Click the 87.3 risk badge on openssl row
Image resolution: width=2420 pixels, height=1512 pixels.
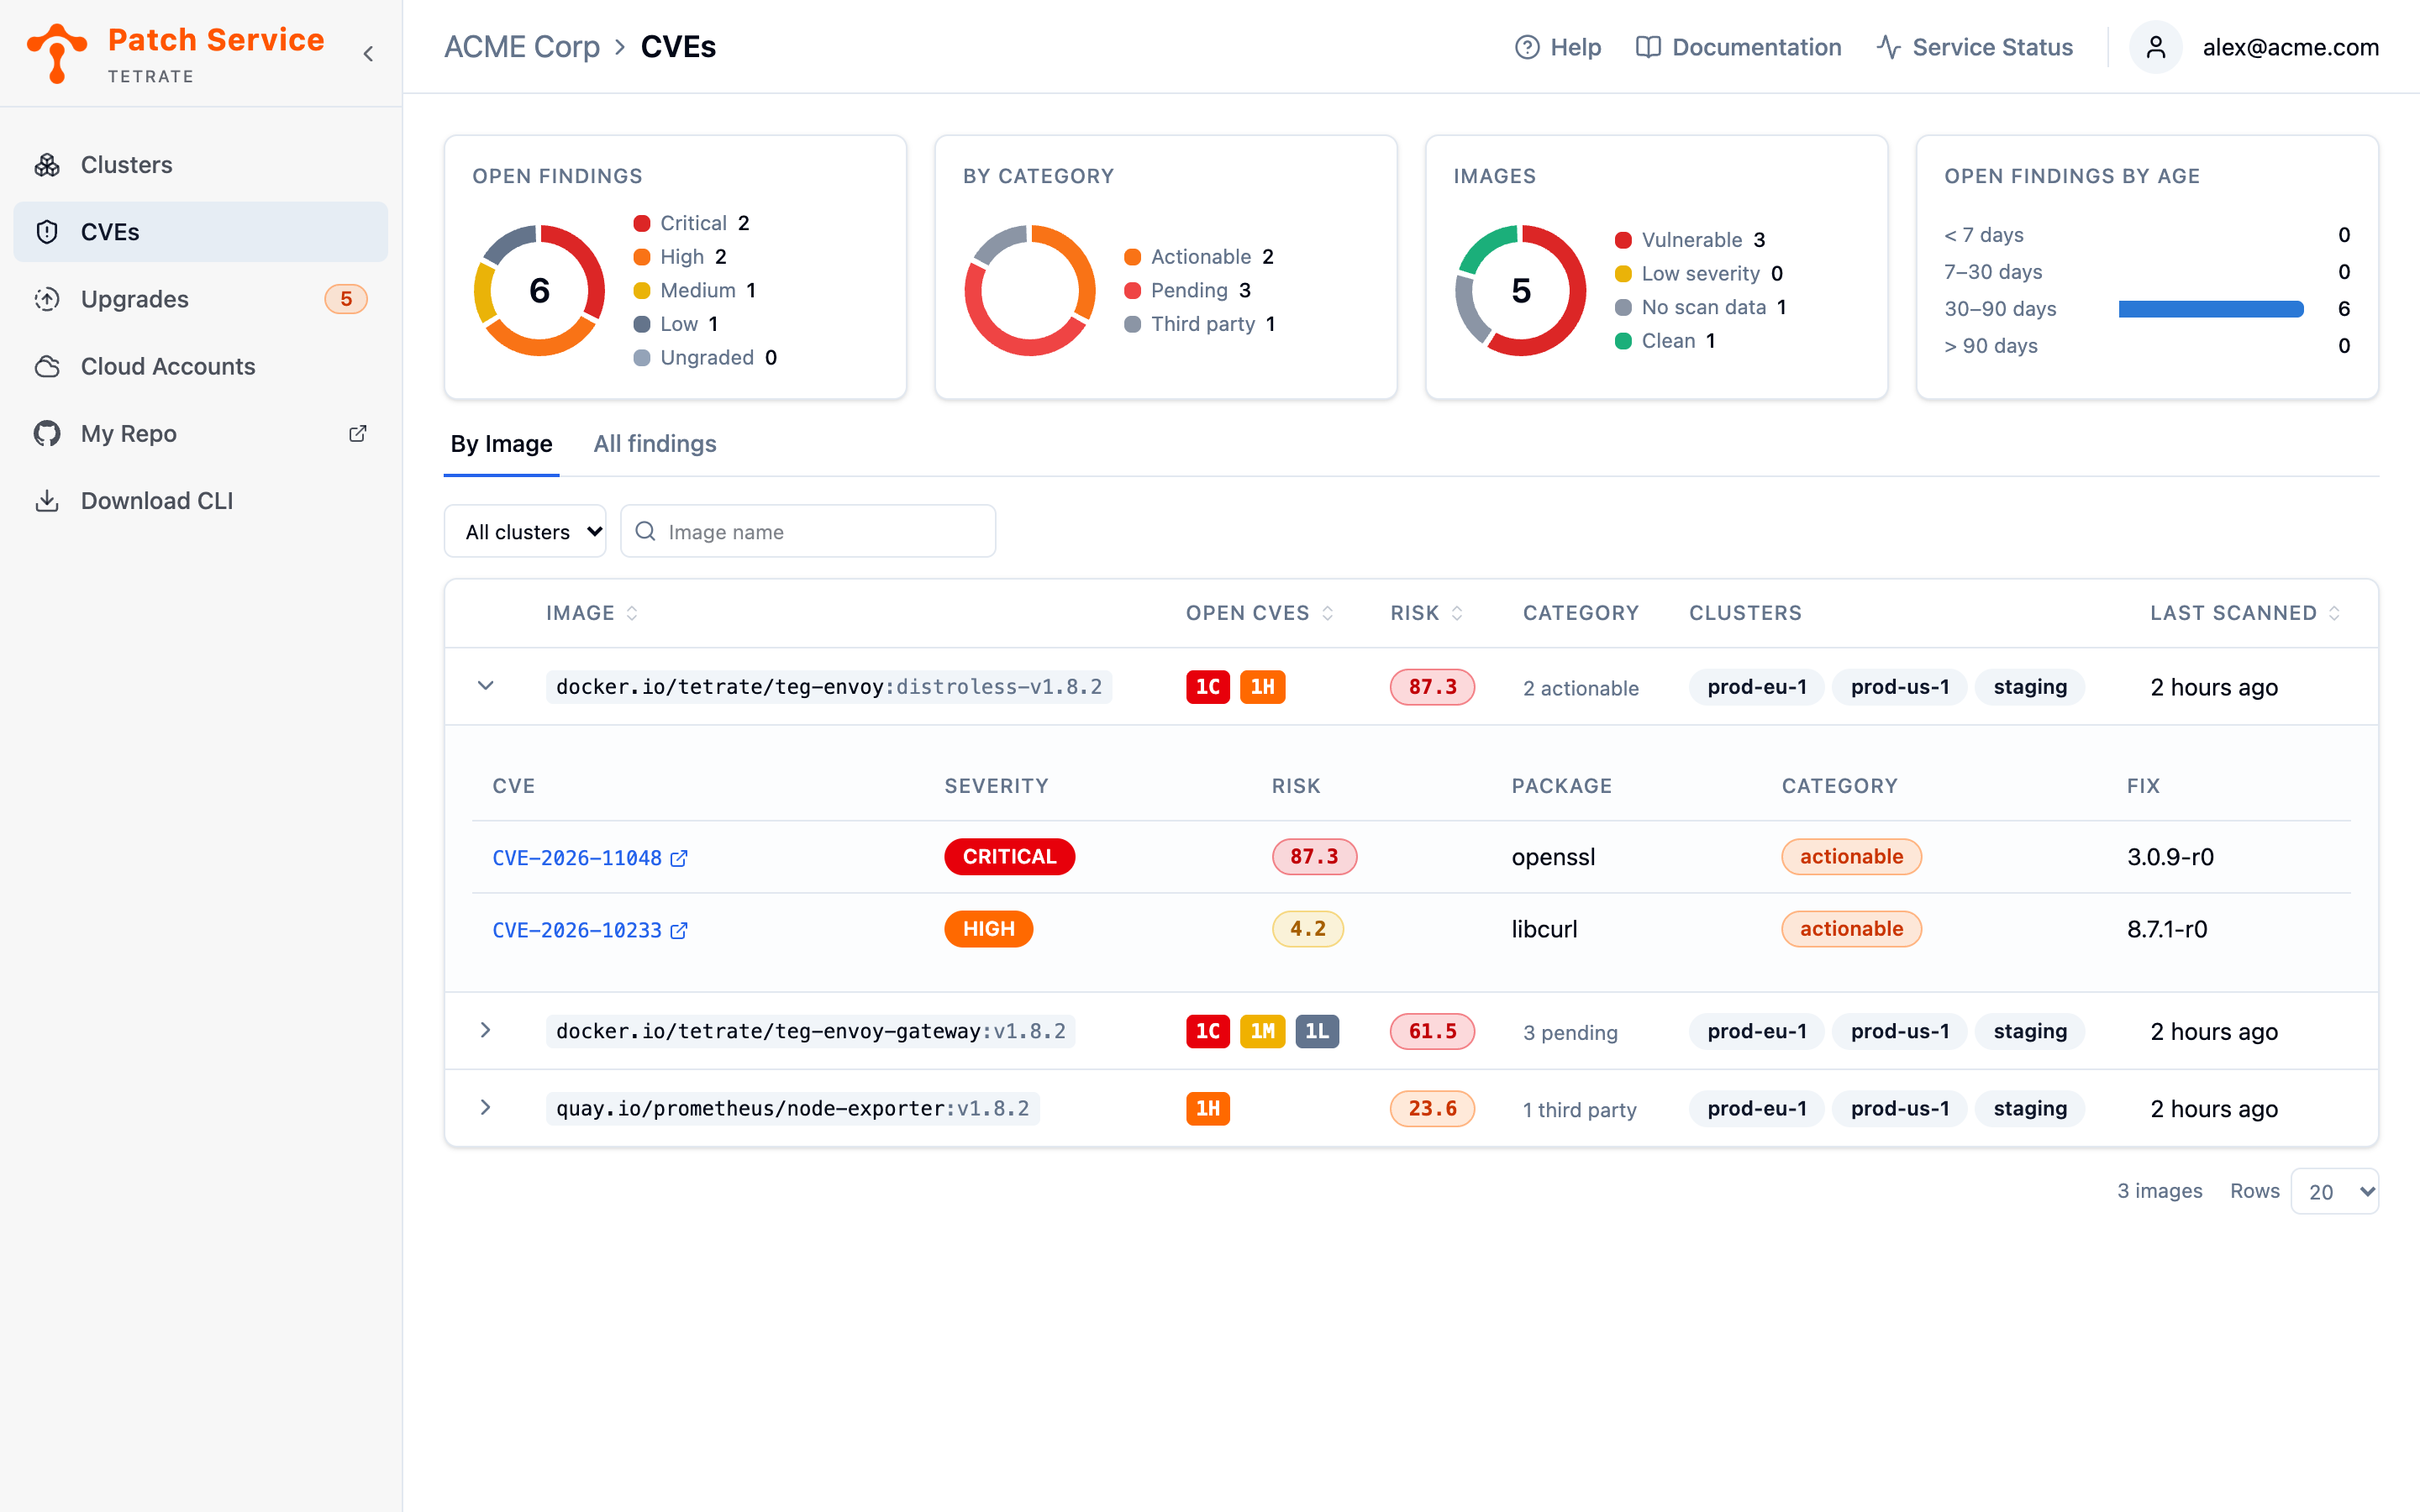(x=1314, y=857)
